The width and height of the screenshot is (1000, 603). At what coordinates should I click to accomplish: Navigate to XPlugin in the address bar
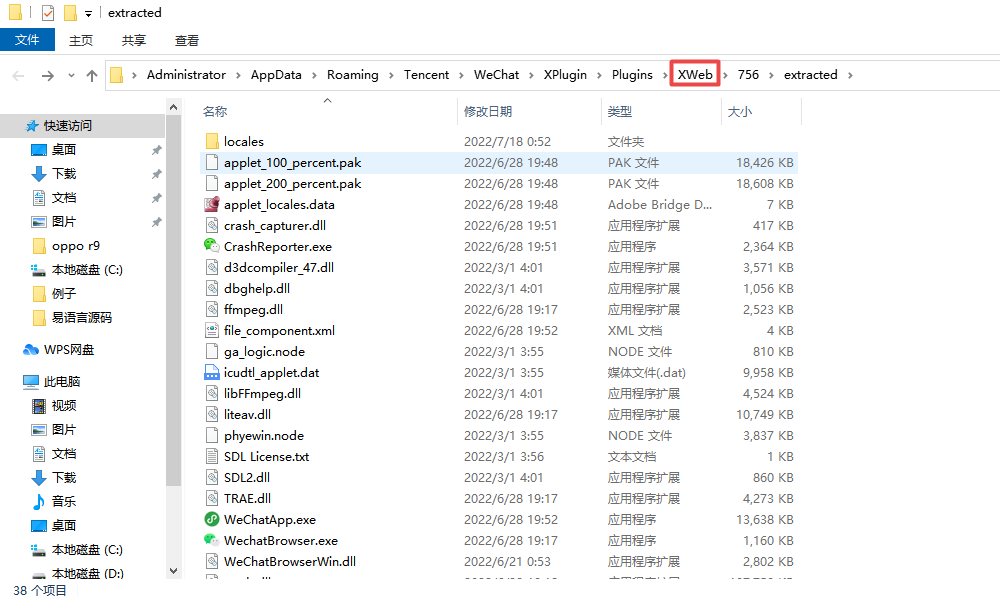click(x=565, y=75)
